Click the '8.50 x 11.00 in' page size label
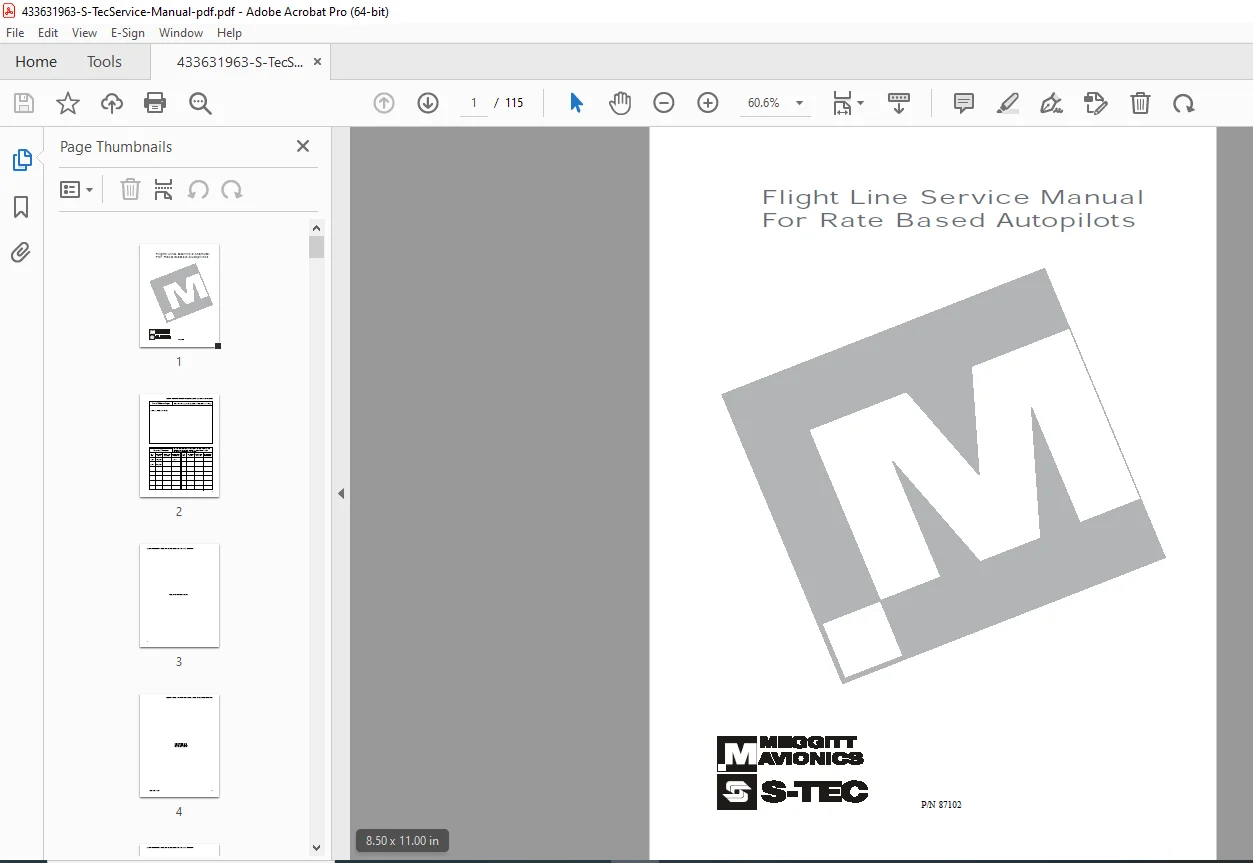 point(402,841)
